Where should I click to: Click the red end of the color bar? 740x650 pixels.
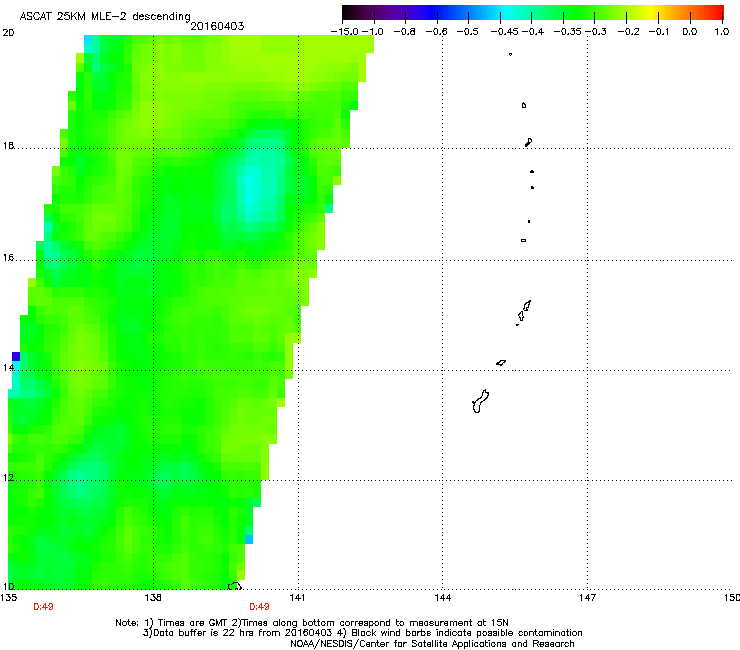click(717, 13)
